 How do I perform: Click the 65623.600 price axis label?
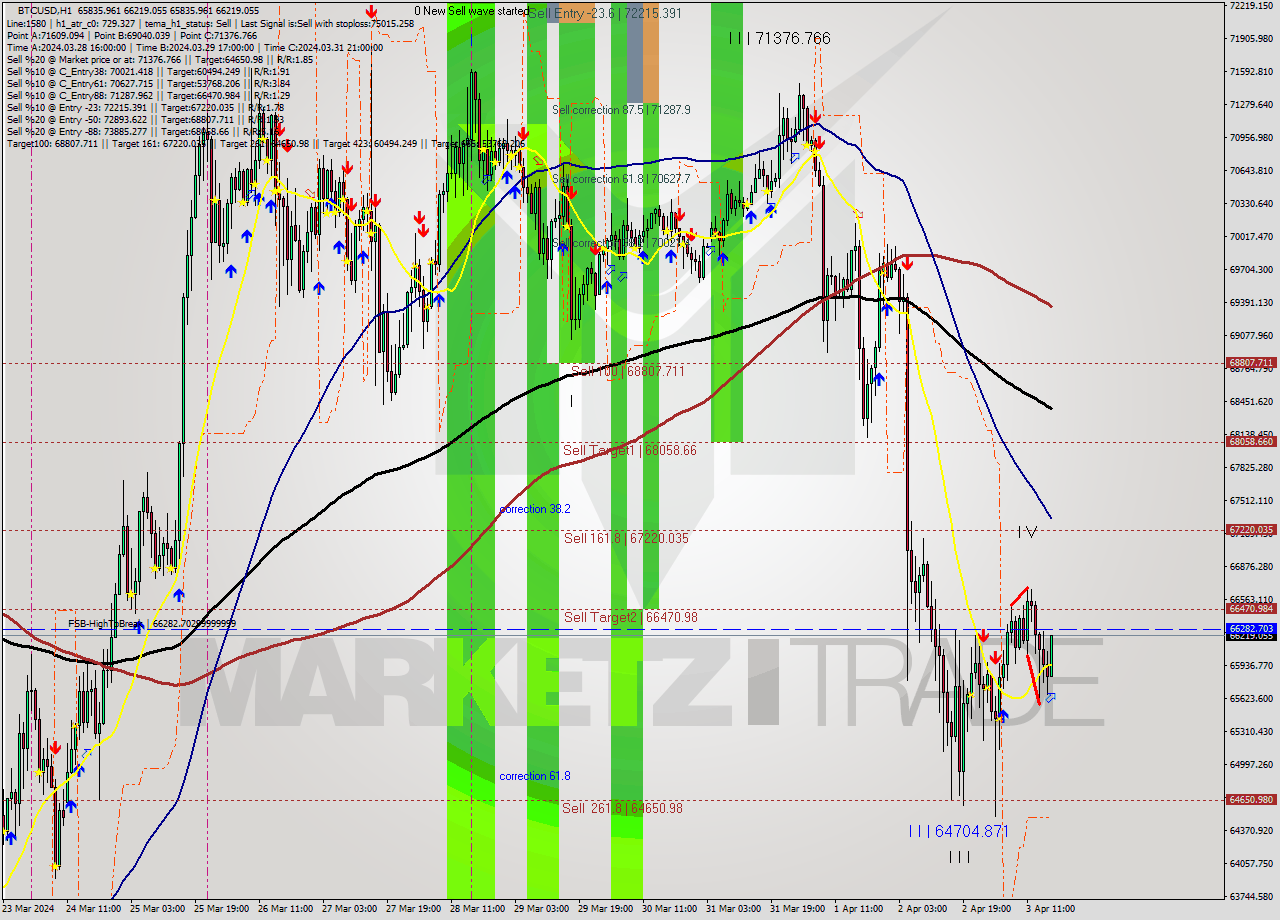click(x=1251, y=699)
